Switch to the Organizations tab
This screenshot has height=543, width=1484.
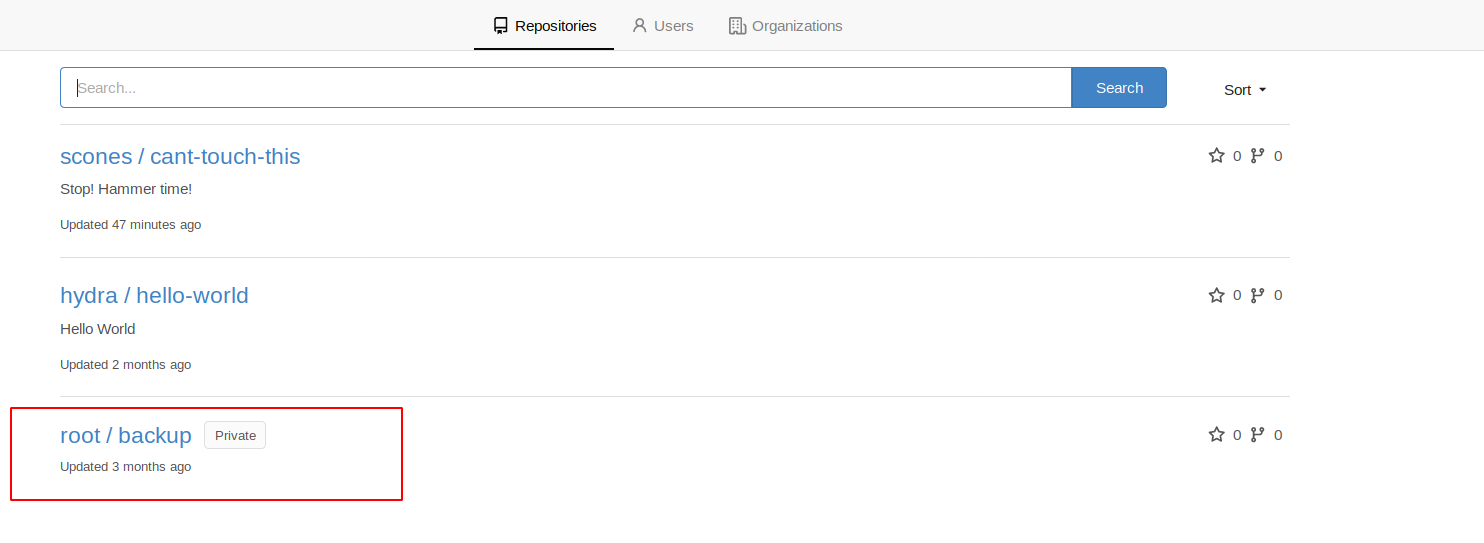[x=786, y=26]
